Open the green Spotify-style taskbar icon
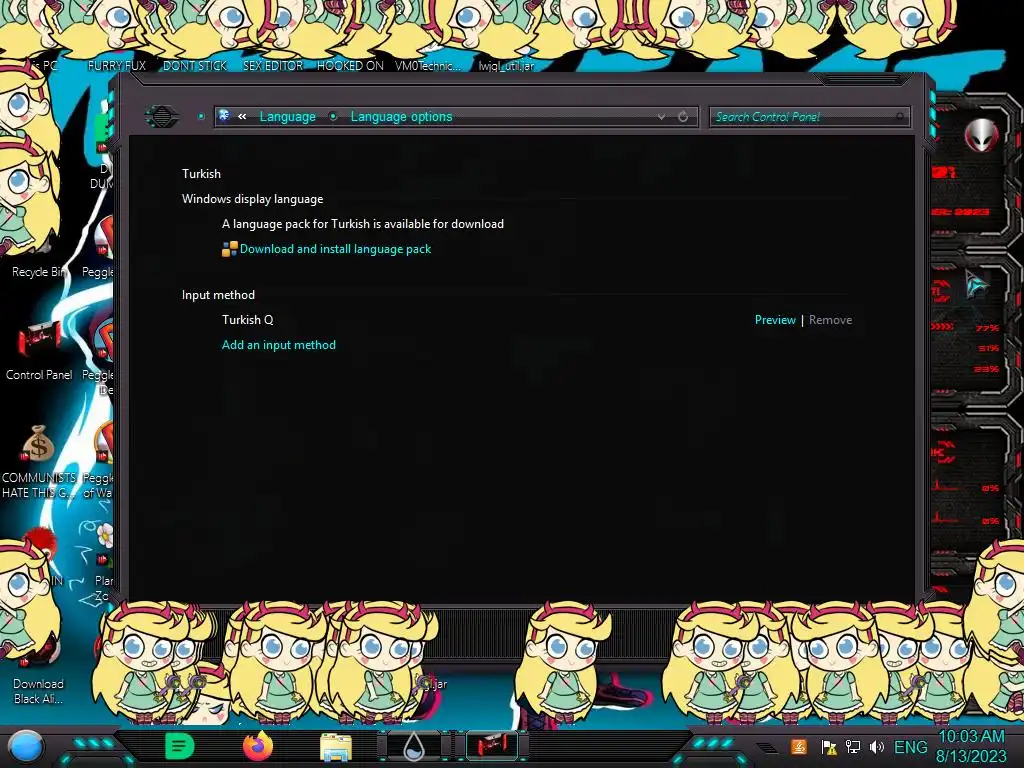The image size is (1024, 768). coord(180,746)
